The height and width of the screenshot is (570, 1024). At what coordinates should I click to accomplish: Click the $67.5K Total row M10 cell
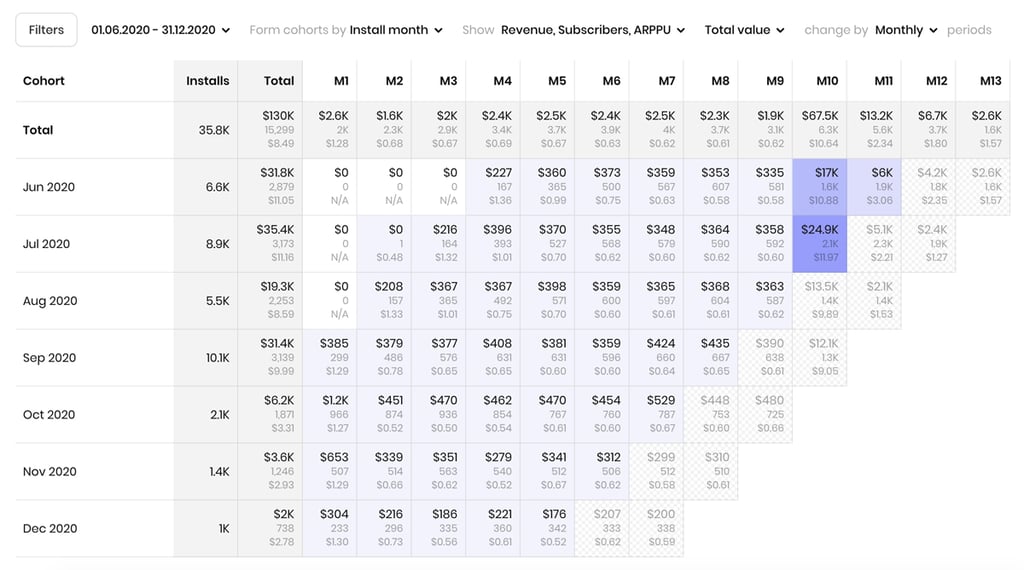coord(819,130)
